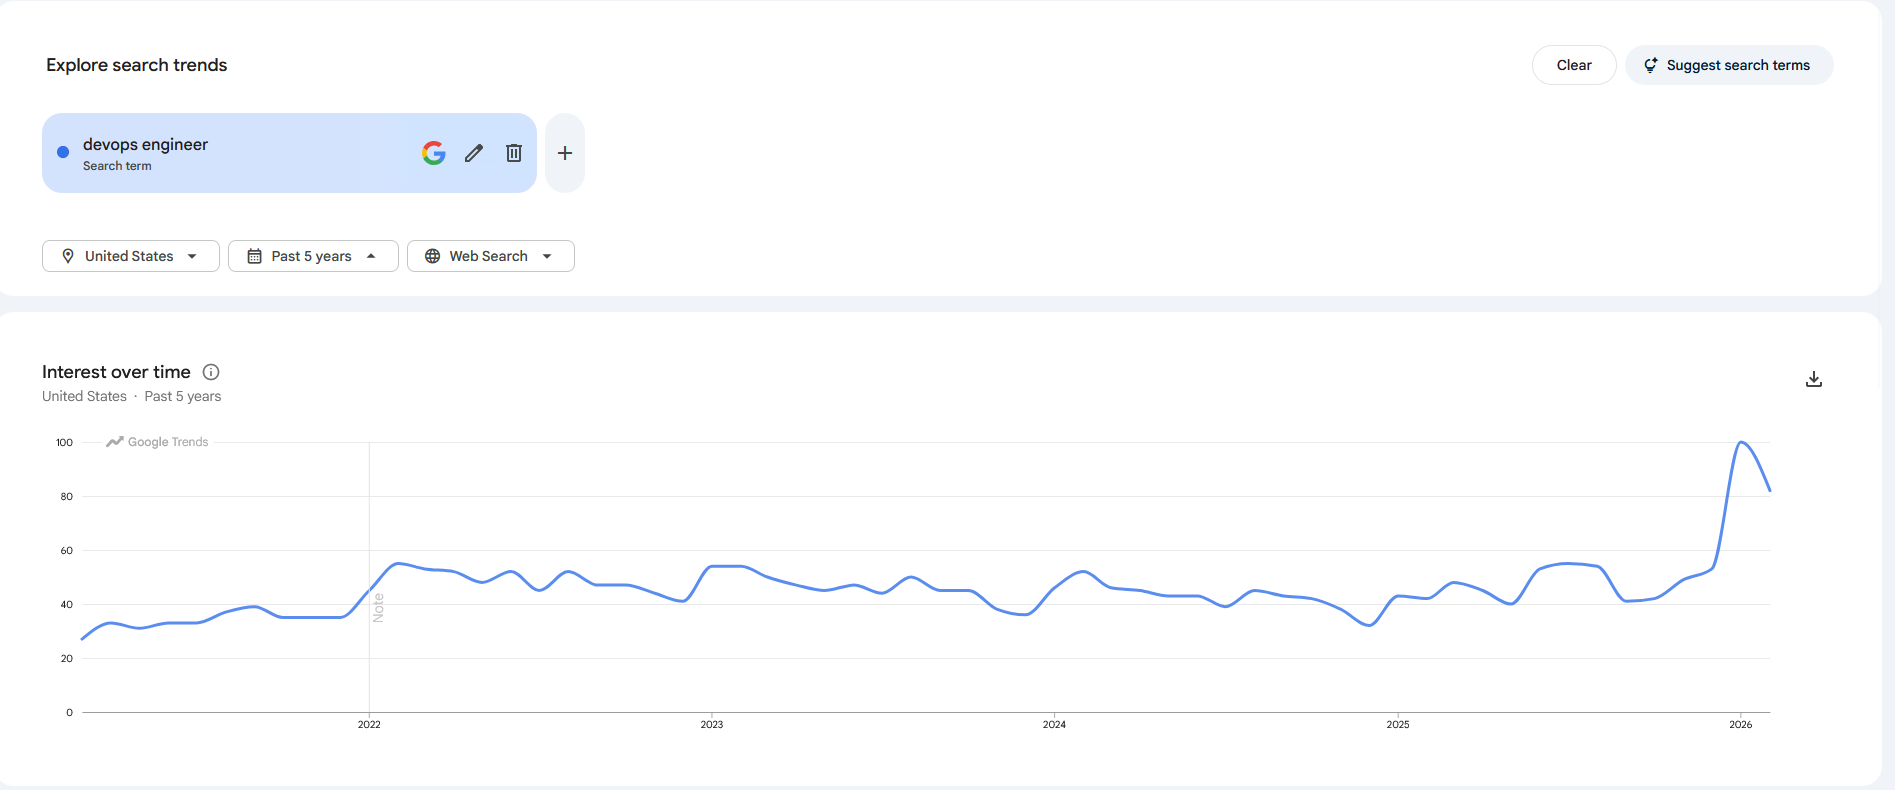Image resolution: width=1895 pixels, height=790 pixels.
Task: Click the 80 value on the y-axis
Action: 67,496
